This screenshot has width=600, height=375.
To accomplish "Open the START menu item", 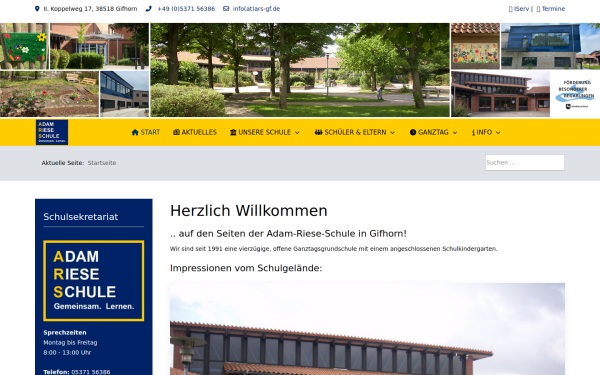I will [x=146, y=132].
